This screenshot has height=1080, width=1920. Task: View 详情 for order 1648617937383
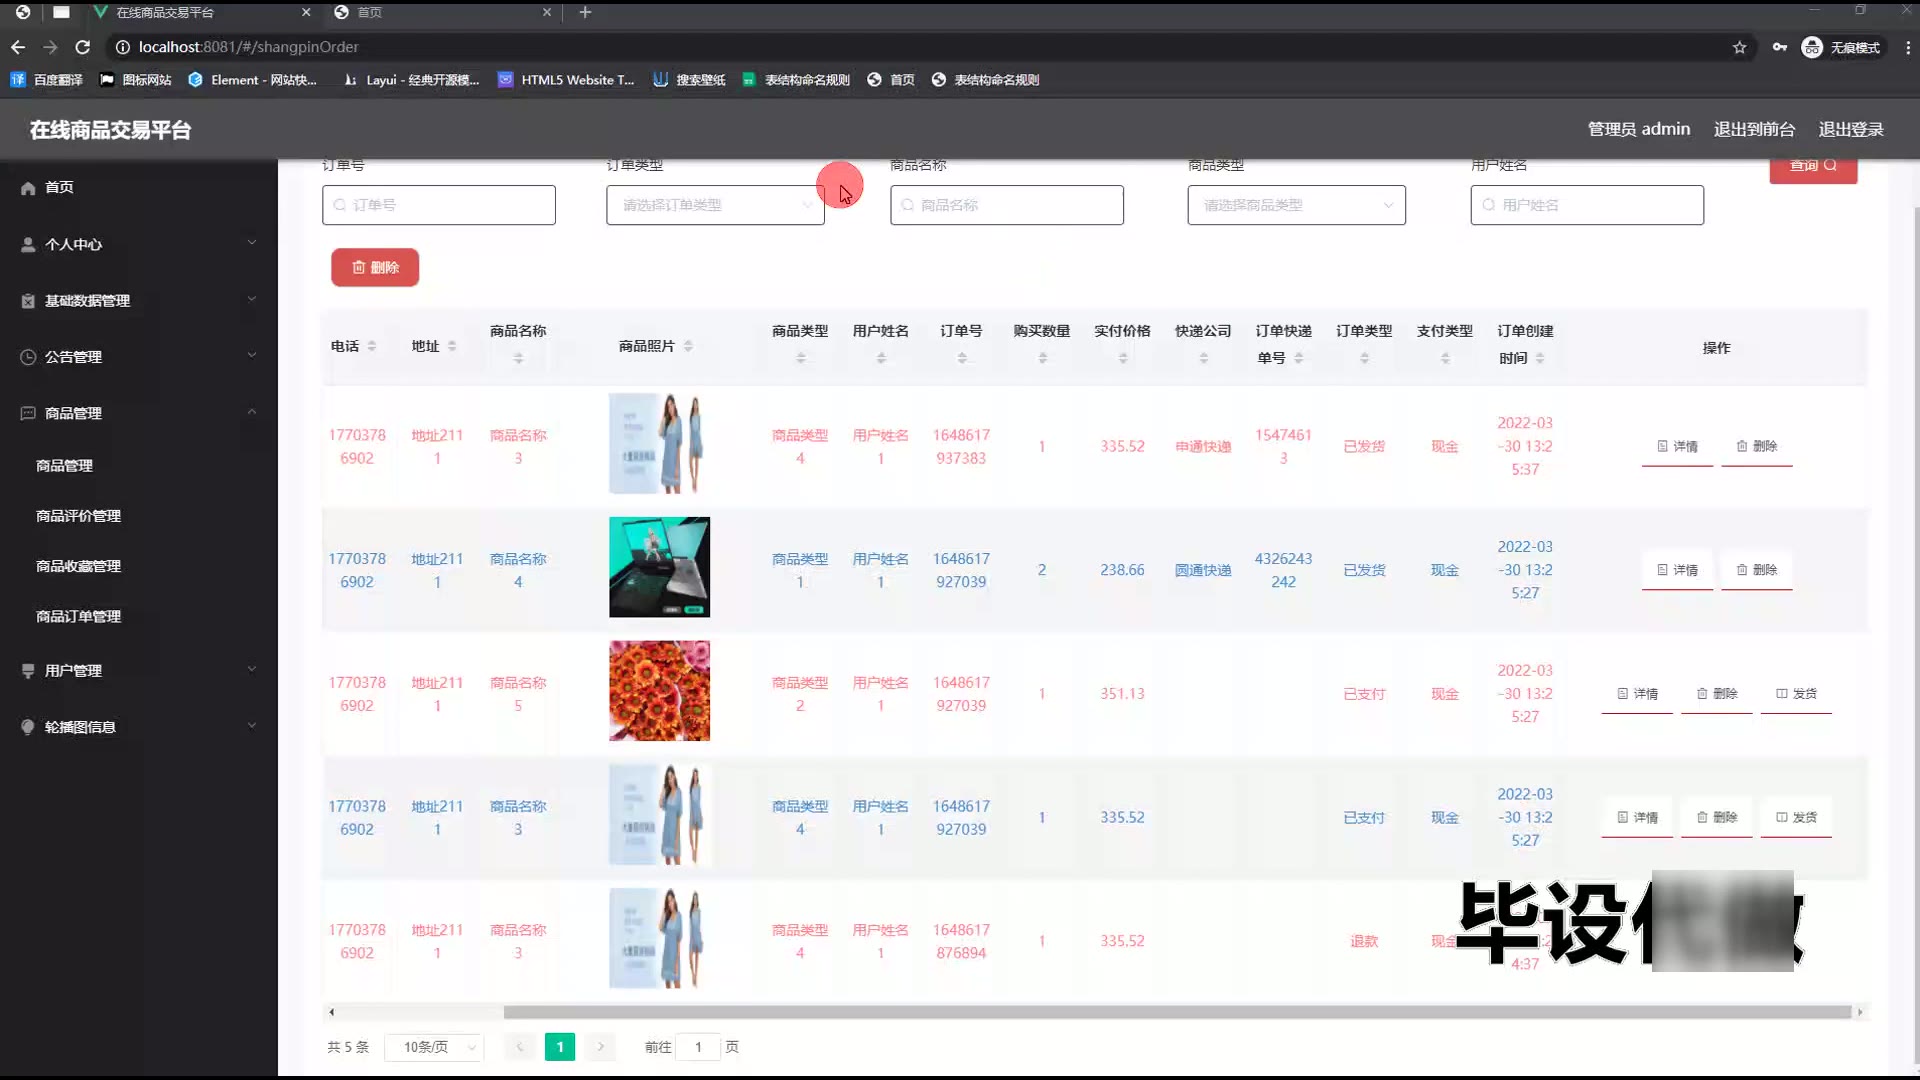tap(1677, 446)
